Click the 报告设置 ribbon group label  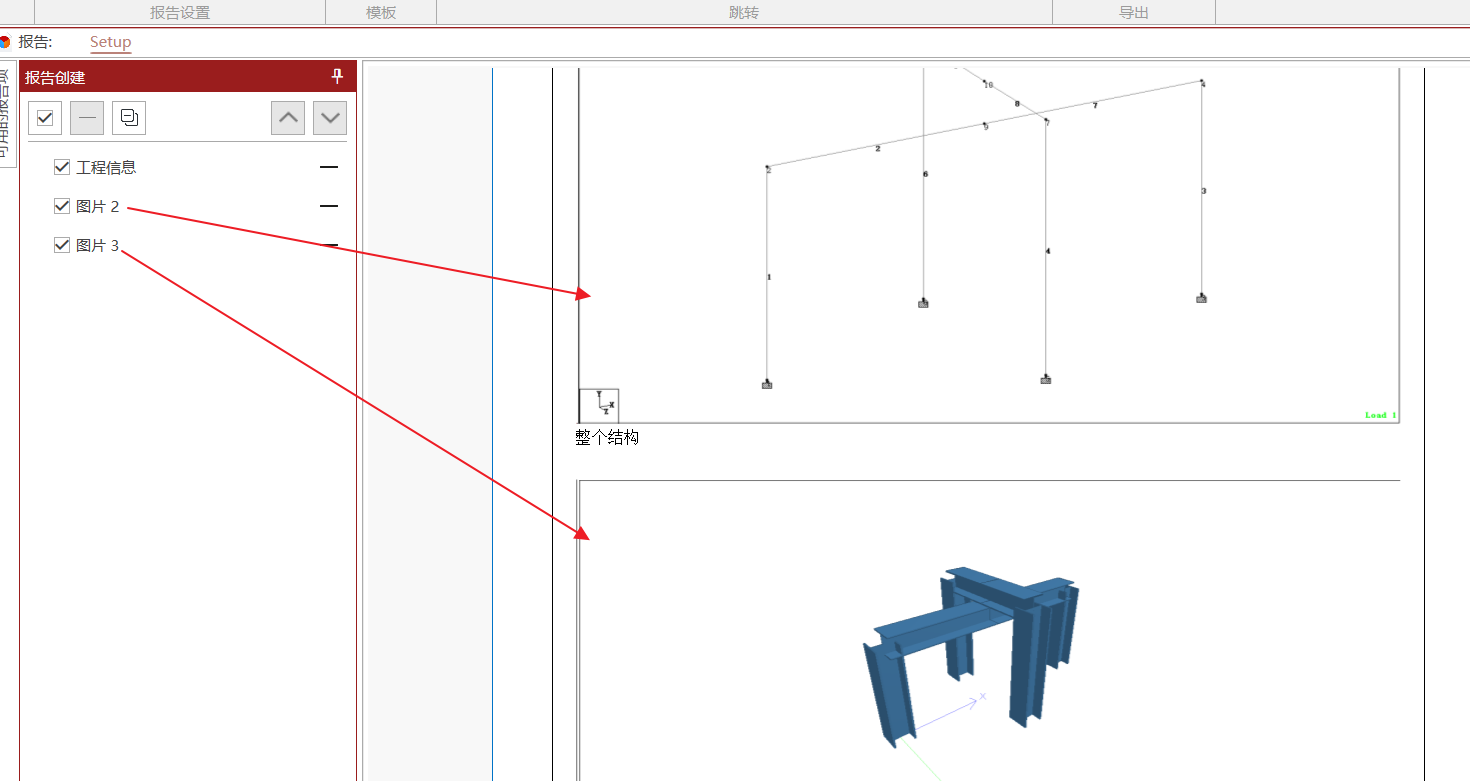[180, 13]
